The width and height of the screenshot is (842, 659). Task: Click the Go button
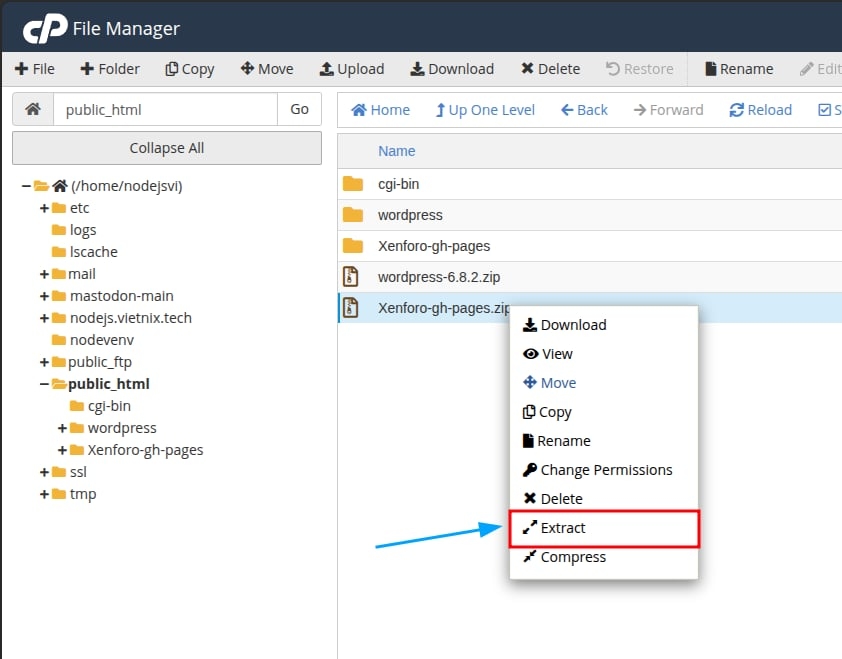[x=299, y=109]
